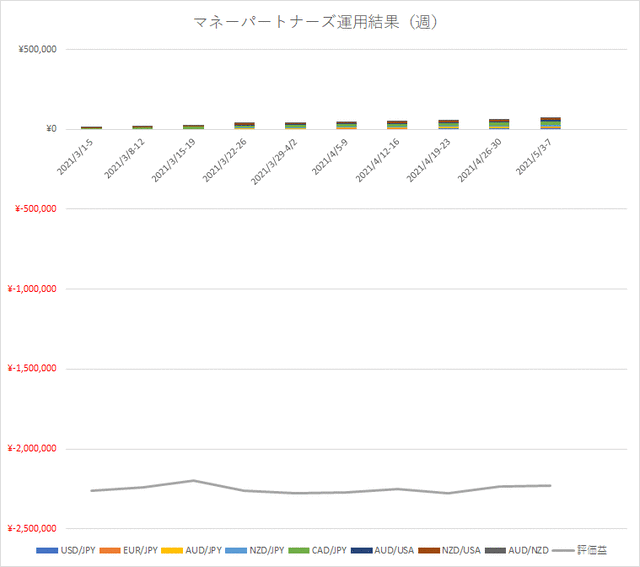Click the ¥-2,500,000 axis label
This screenshot has width=640, height=567.
[x=32, y=529]
